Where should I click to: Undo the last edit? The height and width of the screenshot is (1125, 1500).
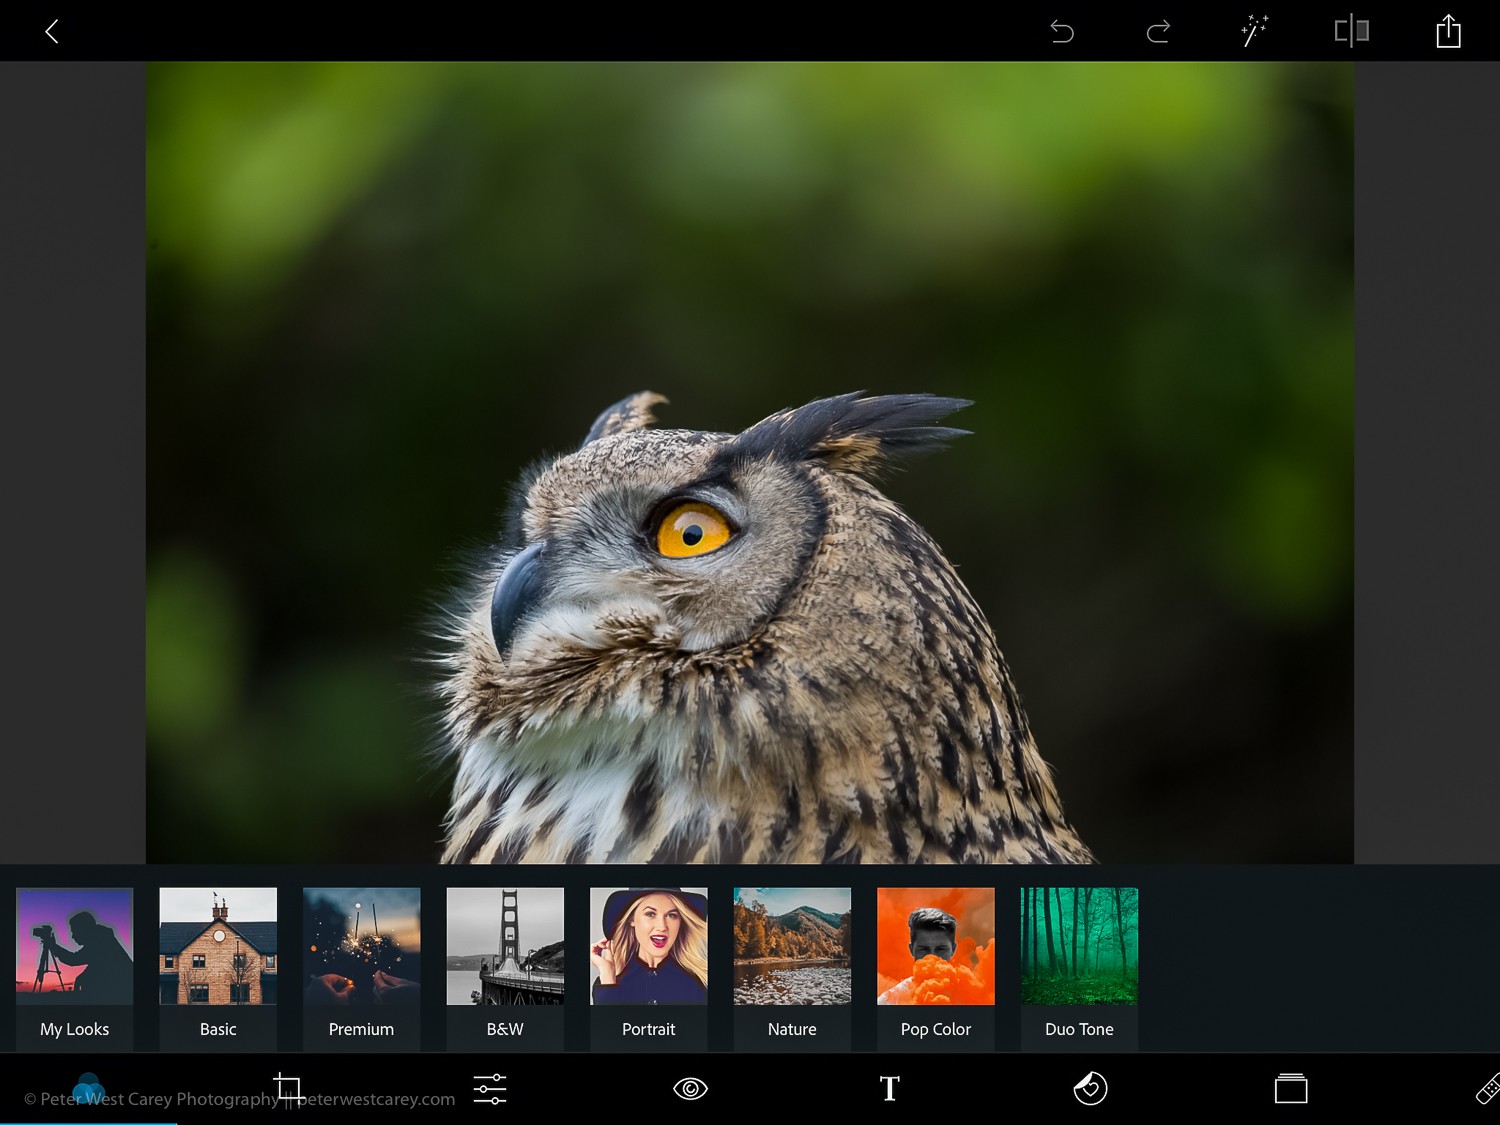(1061, 32)
